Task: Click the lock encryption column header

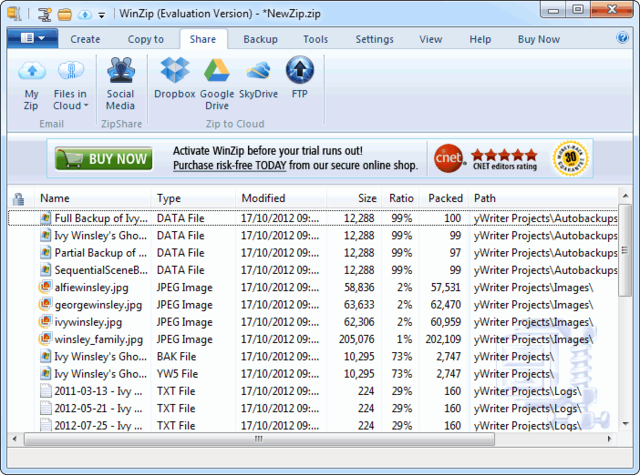Action: [18, 199]
